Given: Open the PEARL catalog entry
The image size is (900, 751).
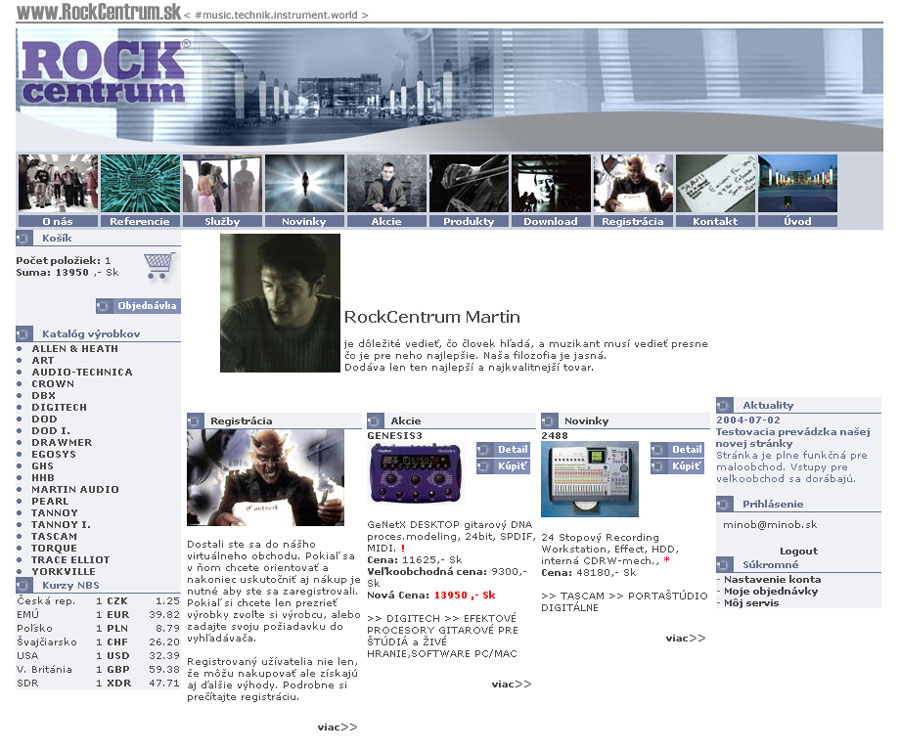Looking at the screenshot, I should pyautogui.click(x=50, y=501).
